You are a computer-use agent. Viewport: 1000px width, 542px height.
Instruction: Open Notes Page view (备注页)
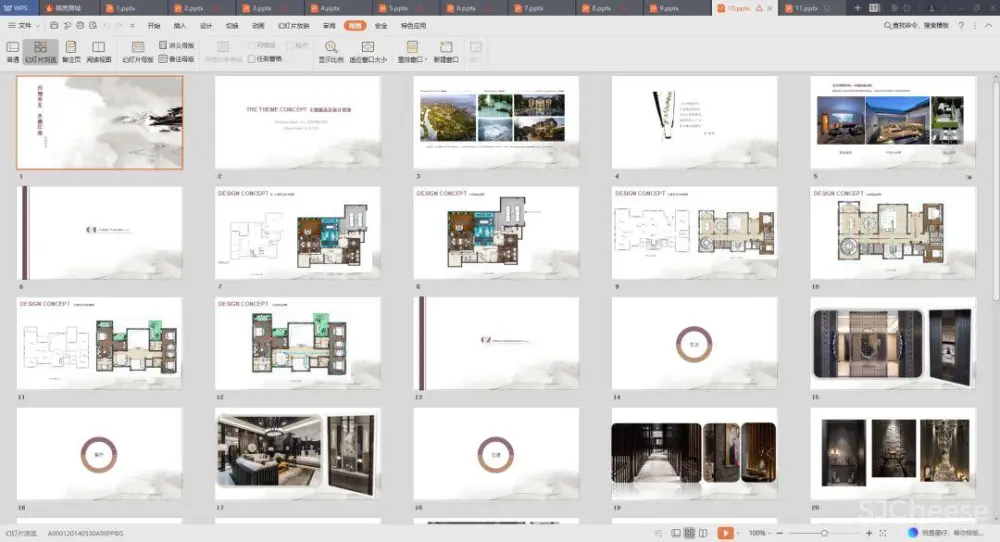tap(71, 51)
